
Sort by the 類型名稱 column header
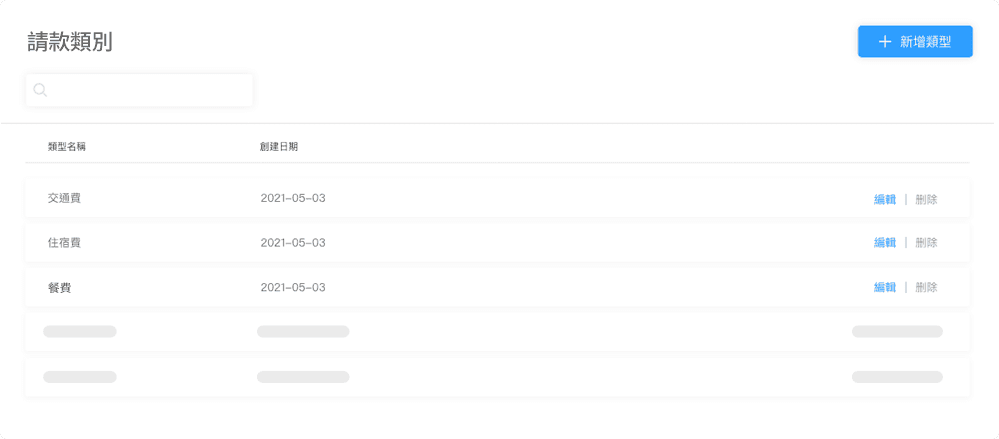[67, 147]
